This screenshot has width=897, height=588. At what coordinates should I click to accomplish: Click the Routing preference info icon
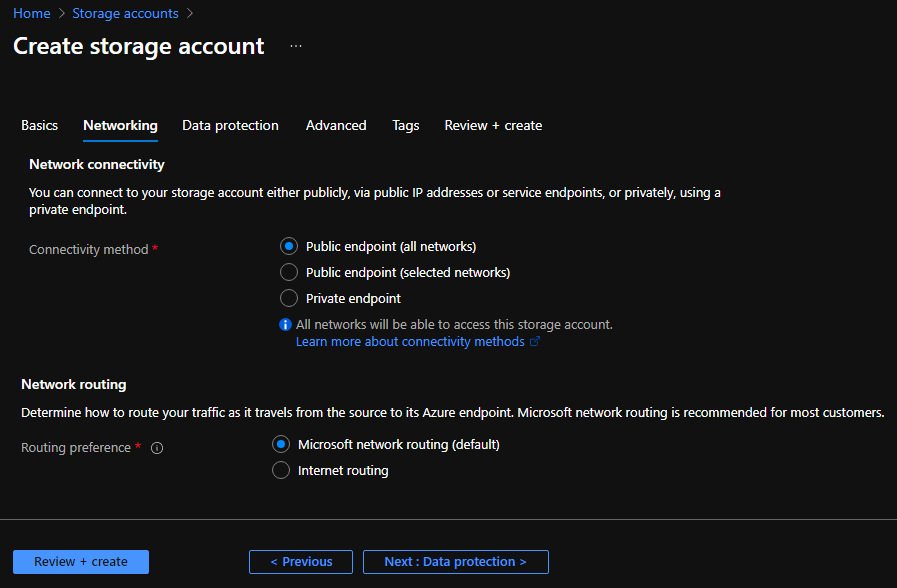point(157,448)
